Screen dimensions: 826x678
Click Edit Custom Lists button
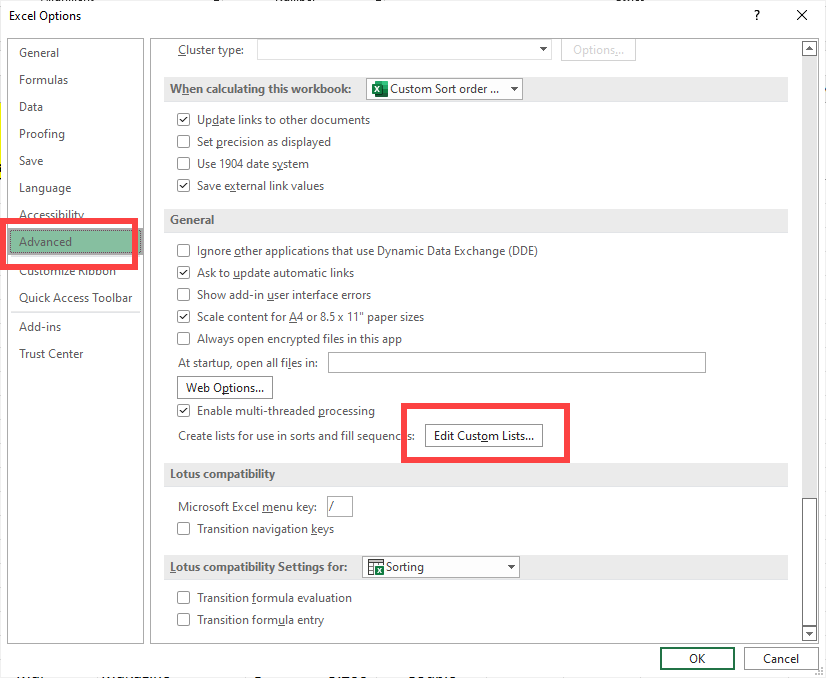pos(484,435)
